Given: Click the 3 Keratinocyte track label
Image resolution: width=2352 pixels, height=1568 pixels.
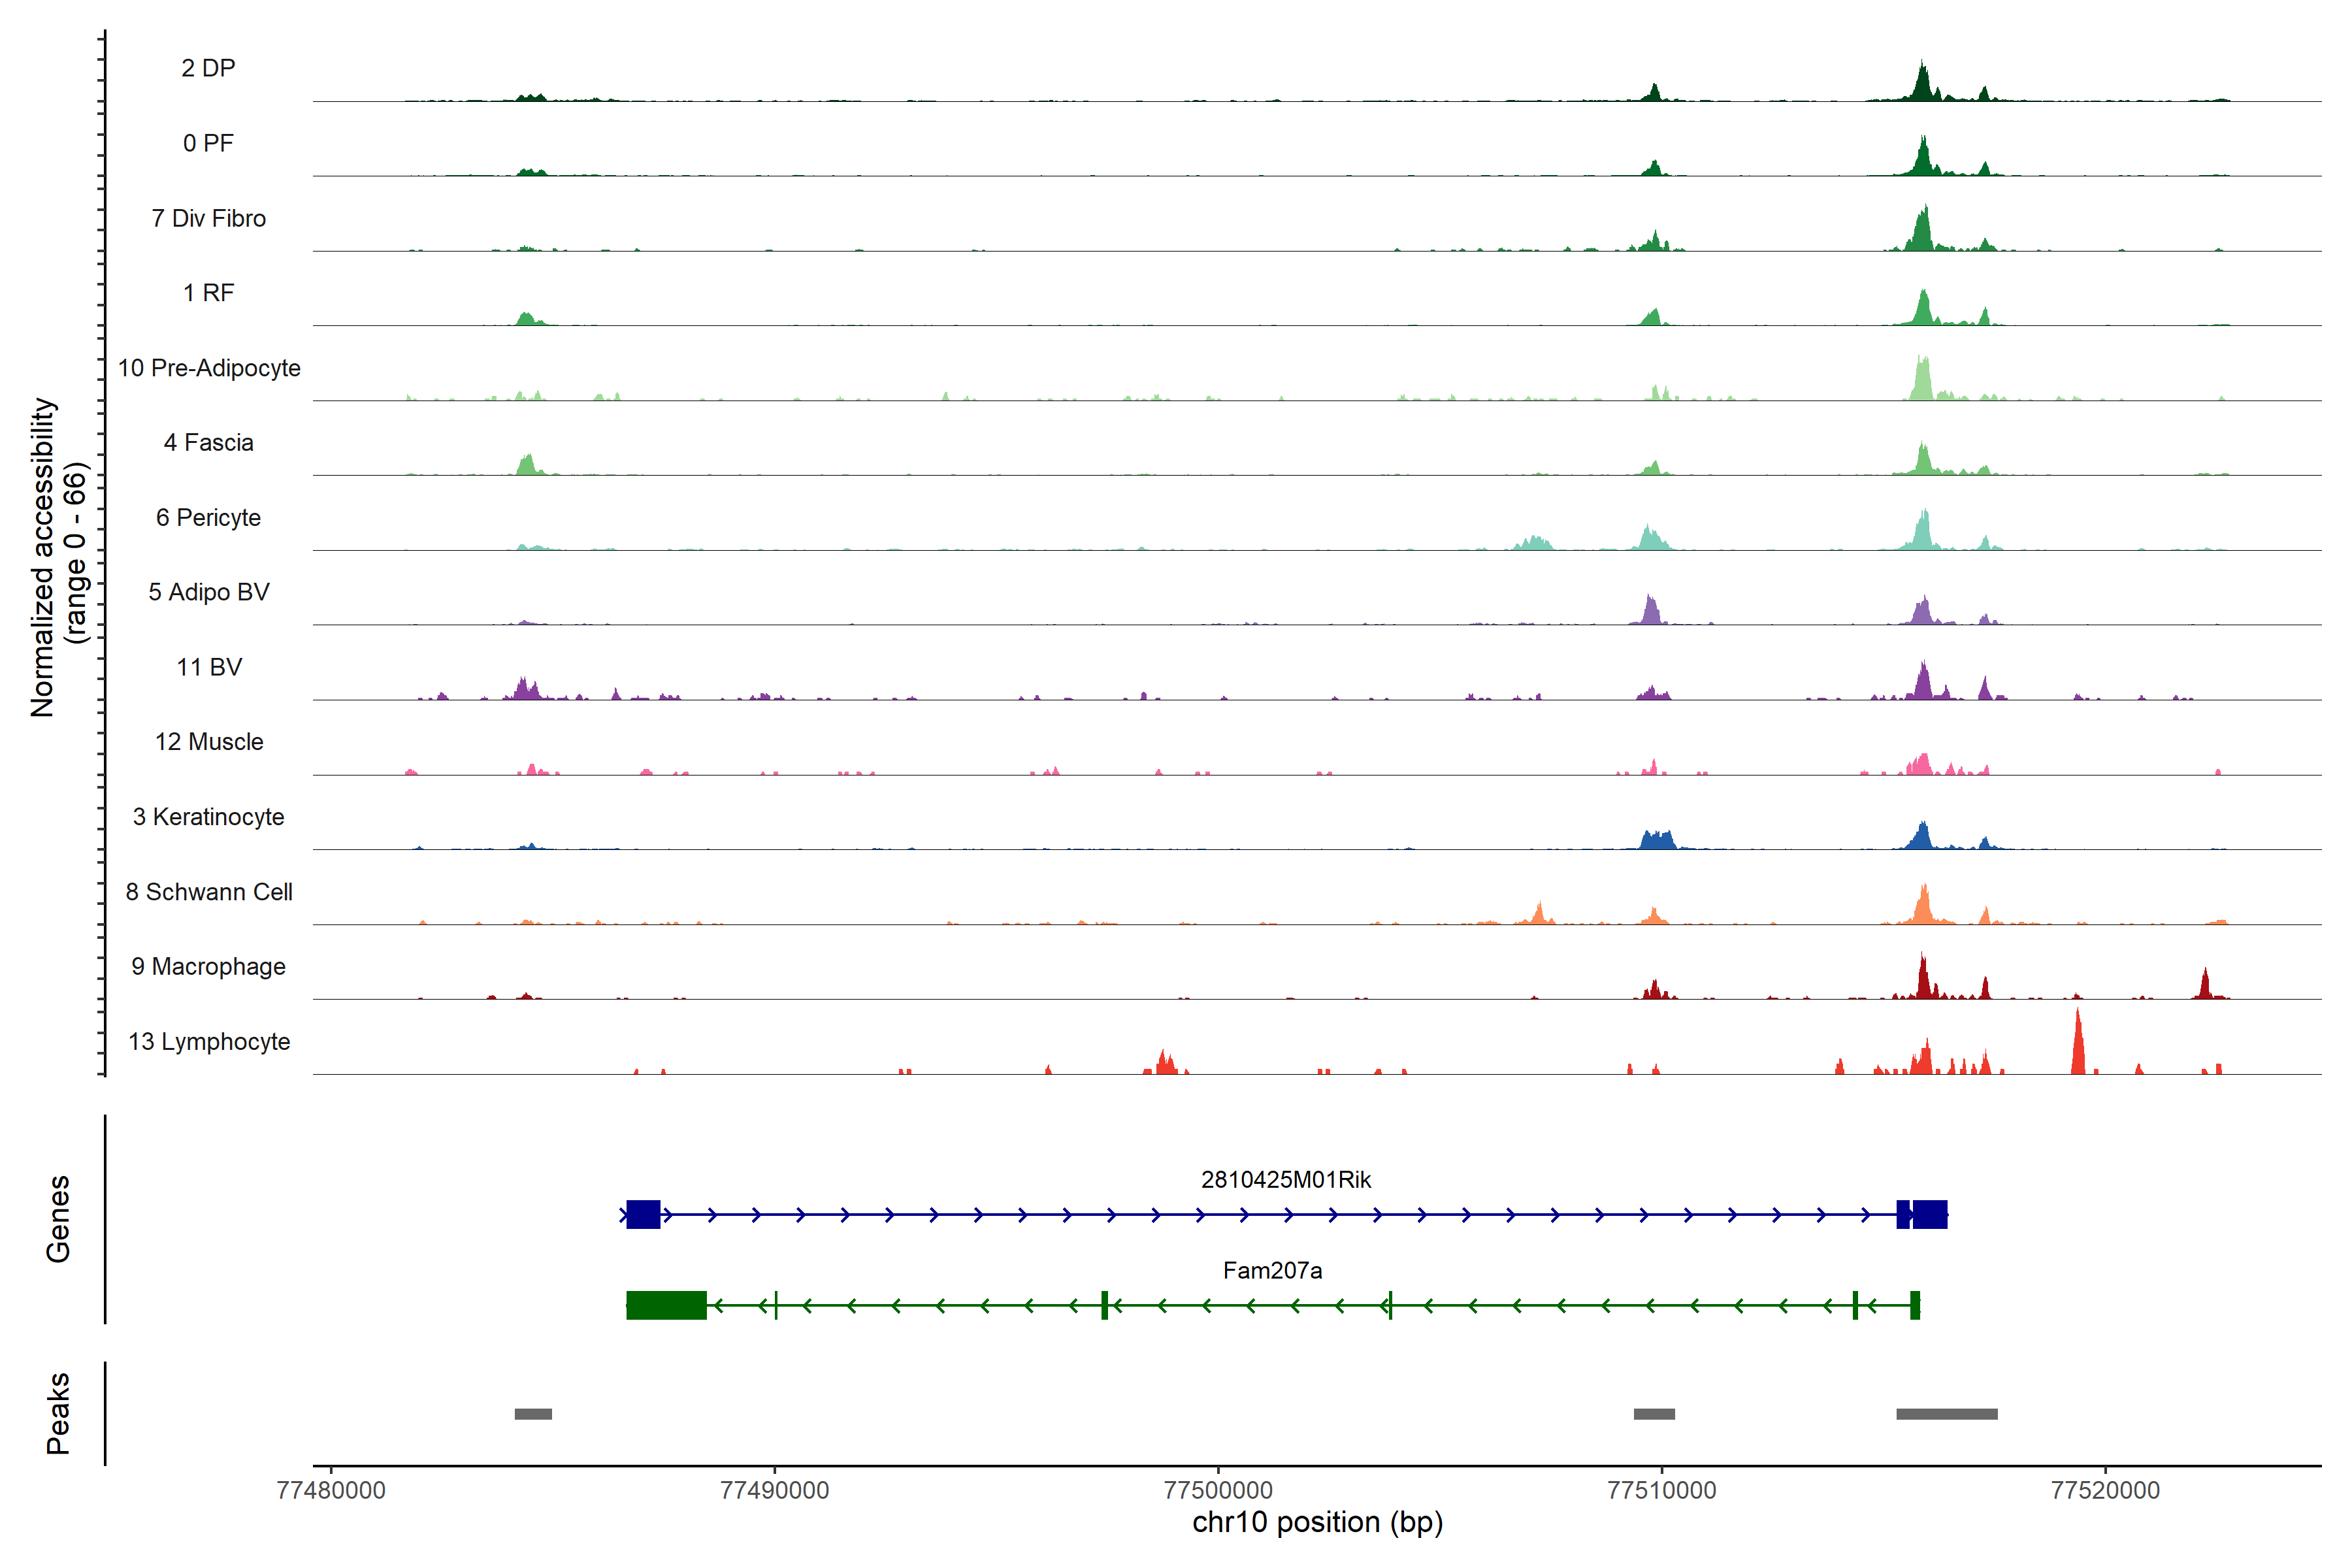Looking at the screenshot, I should pos(209,817).
